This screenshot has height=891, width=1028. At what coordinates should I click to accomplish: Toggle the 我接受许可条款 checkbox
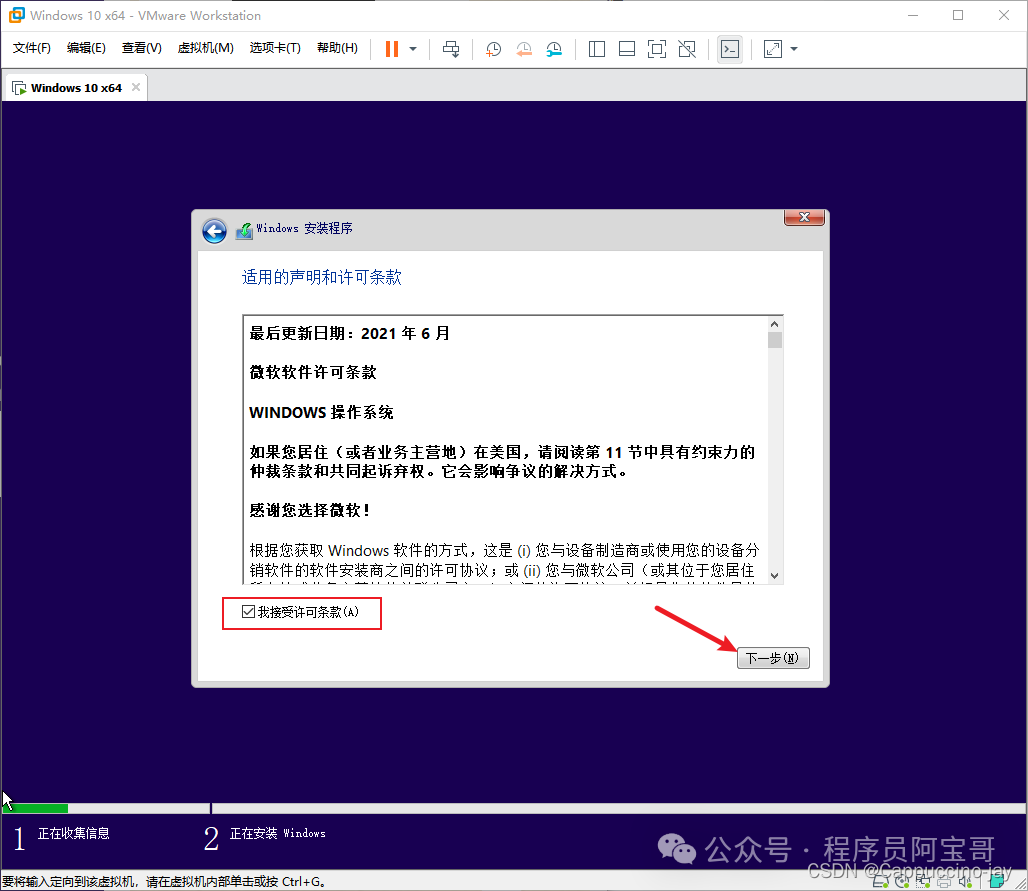pos(248,612)
